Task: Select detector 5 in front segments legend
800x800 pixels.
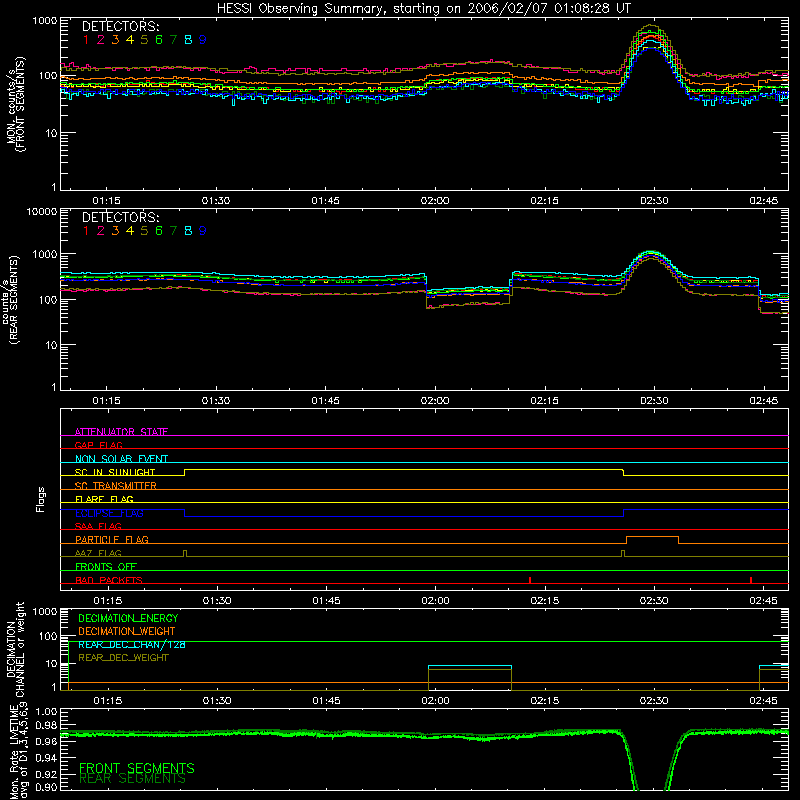Action: click(144, 40)
